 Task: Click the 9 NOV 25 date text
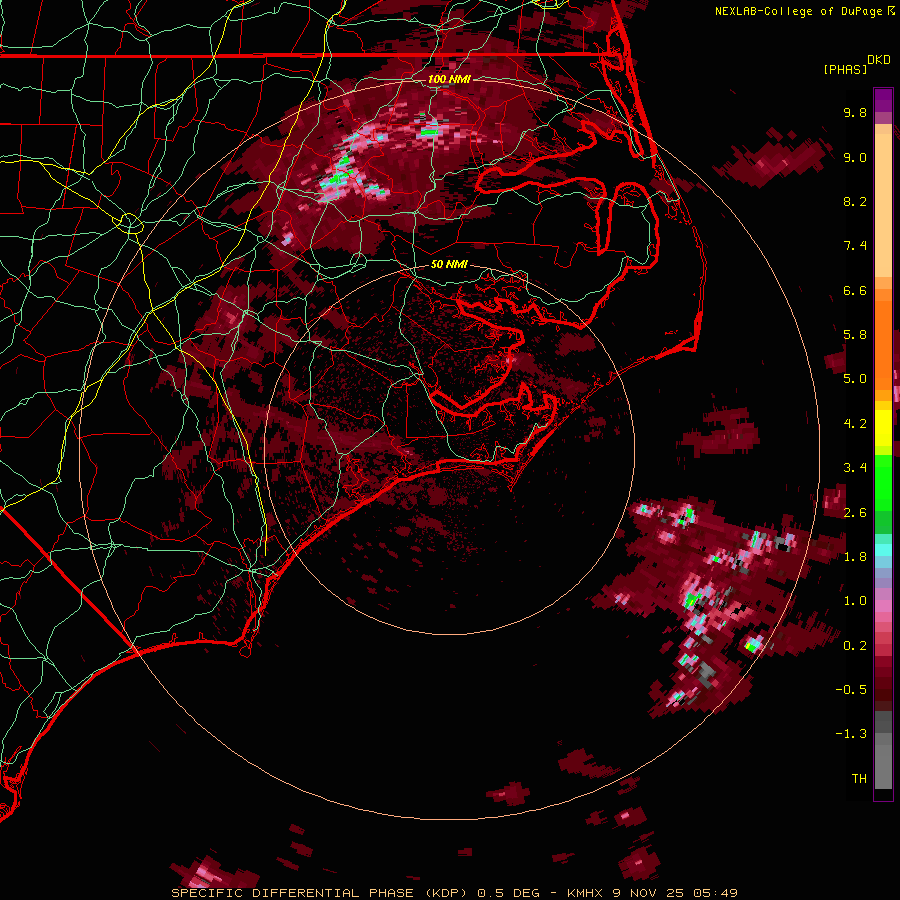(x=650, y=893)
